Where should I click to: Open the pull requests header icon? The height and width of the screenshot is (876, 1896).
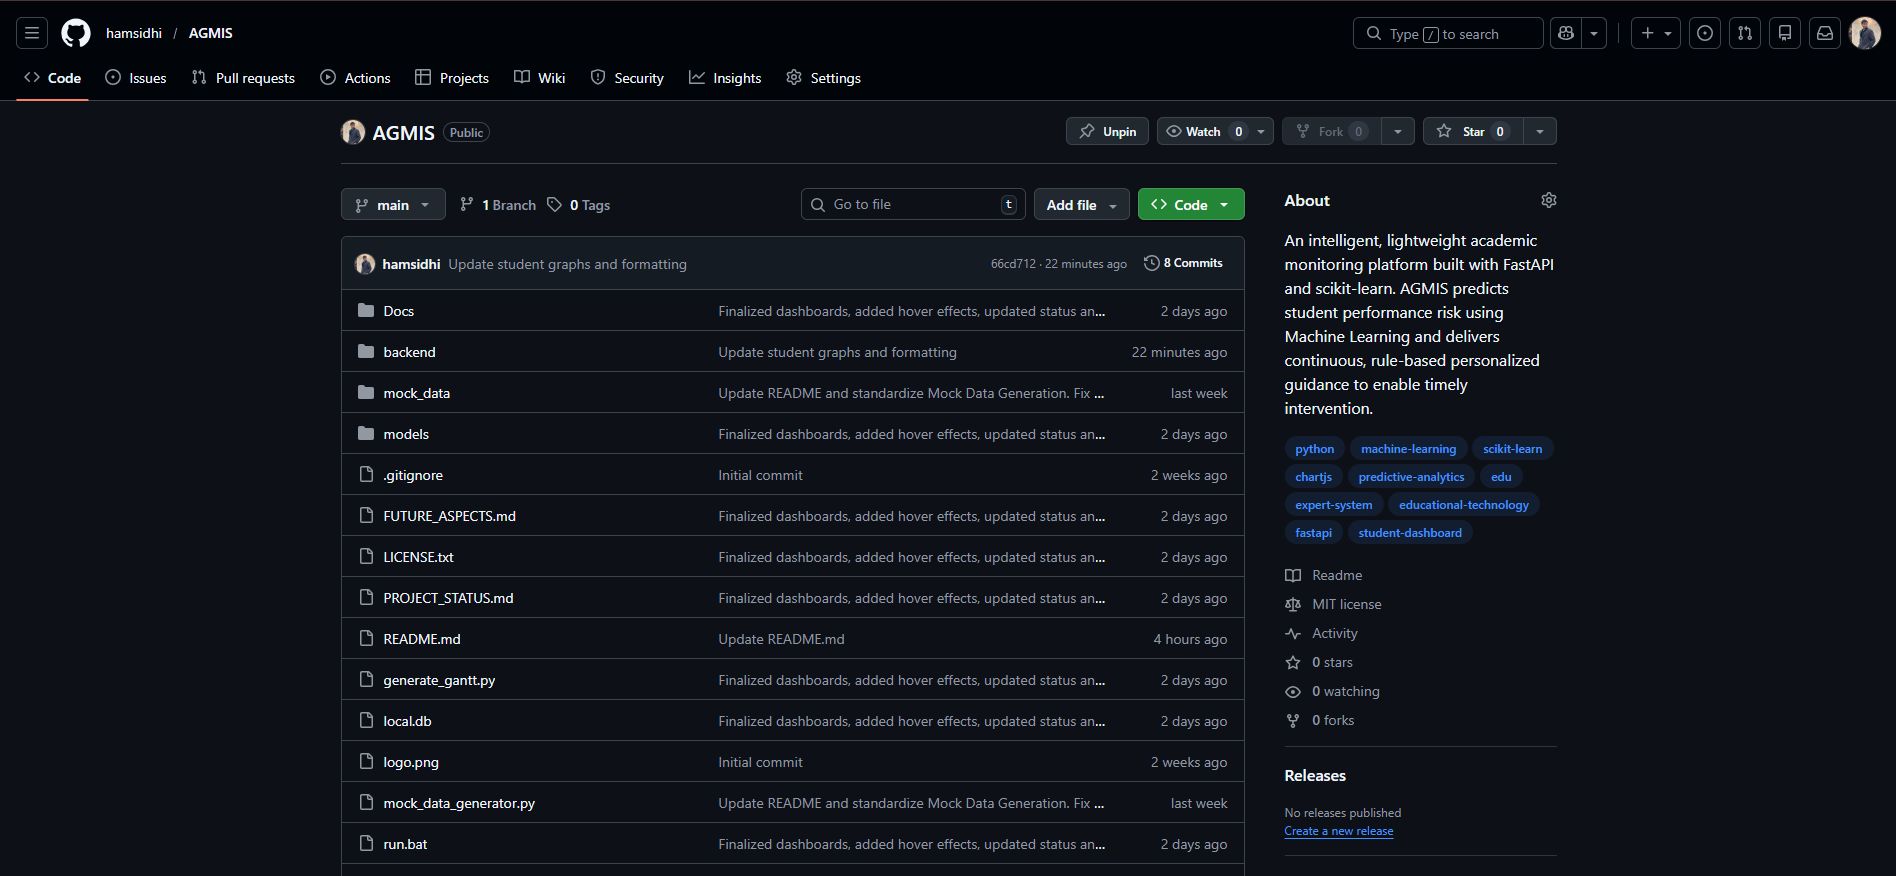[1745, 33]
